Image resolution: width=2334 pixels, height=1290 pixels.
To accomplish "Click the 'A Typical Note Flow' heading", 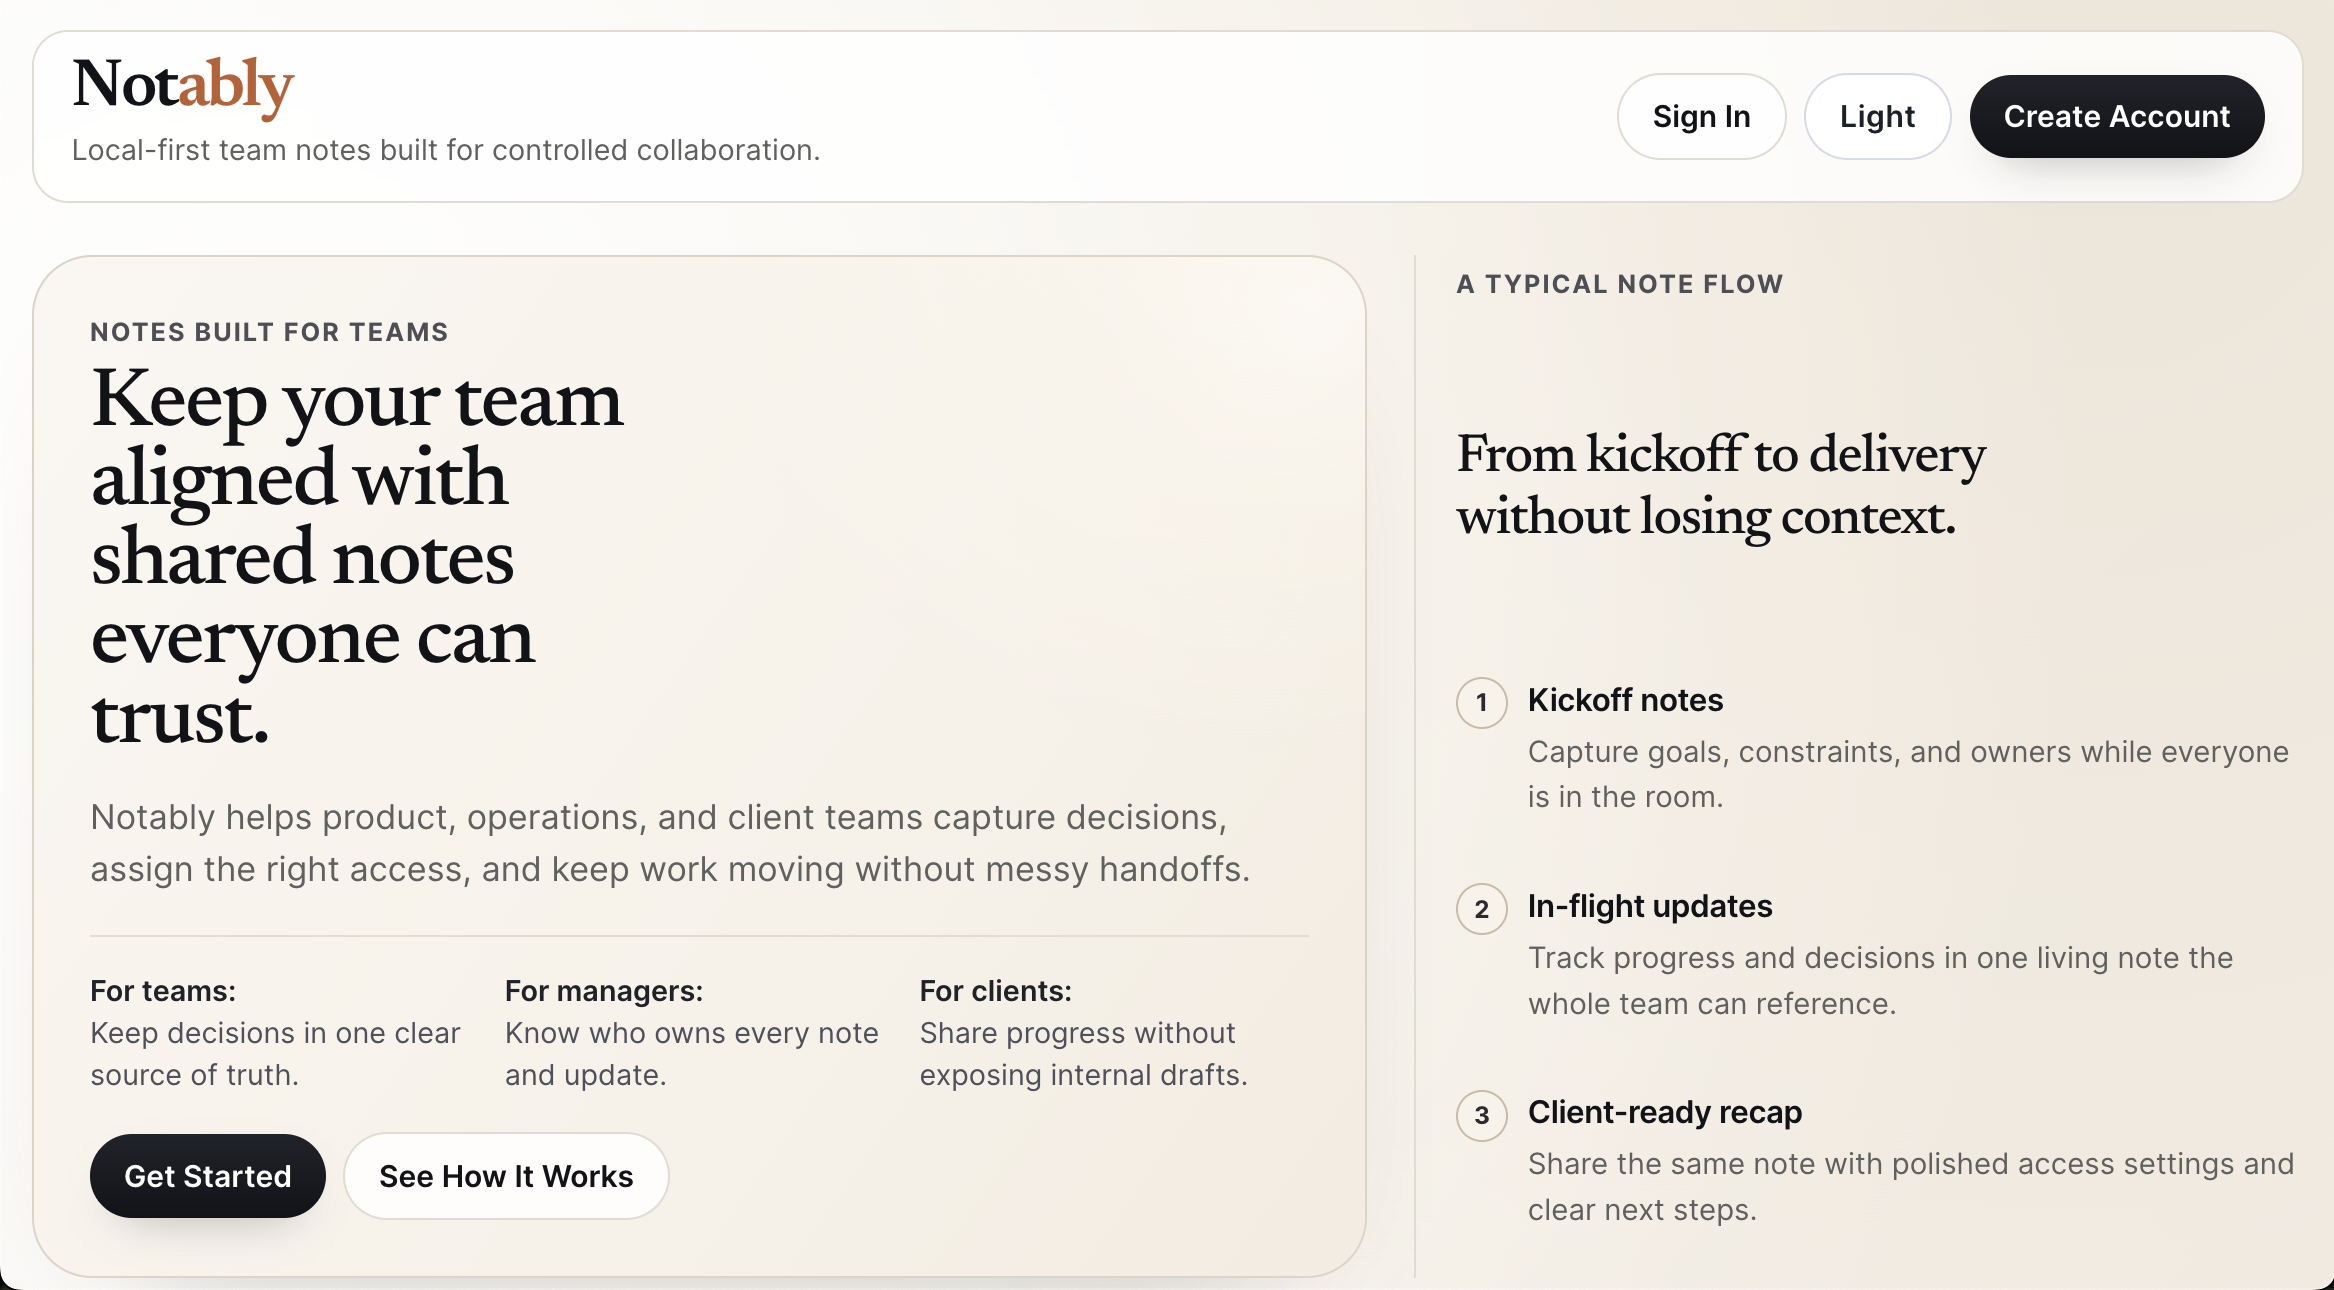I will tap(1619, 284).
